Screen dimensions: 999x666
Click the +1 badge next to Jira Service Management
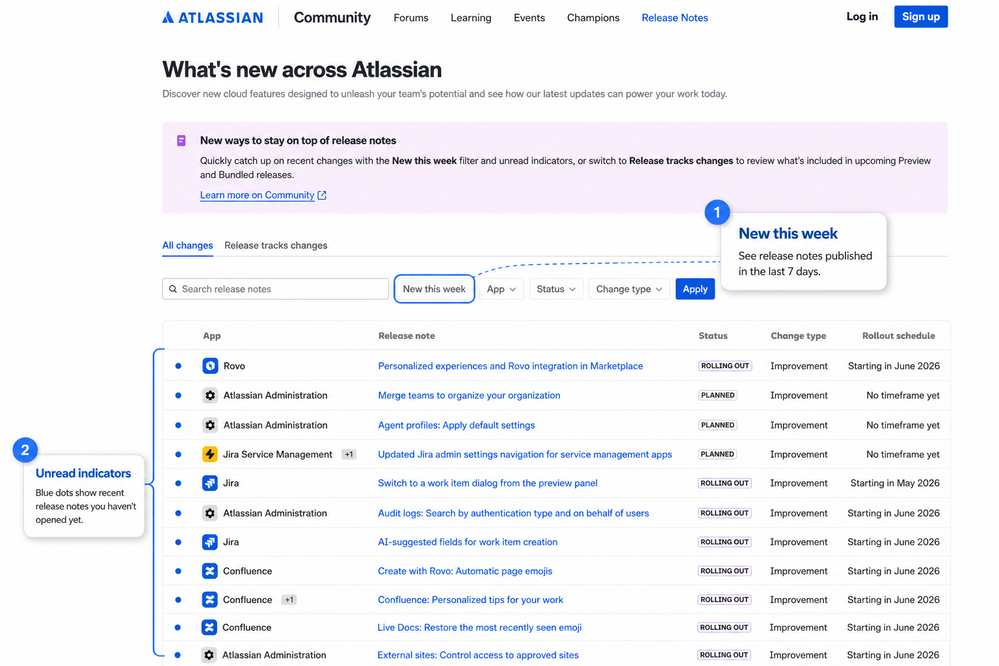pos(349,454)
